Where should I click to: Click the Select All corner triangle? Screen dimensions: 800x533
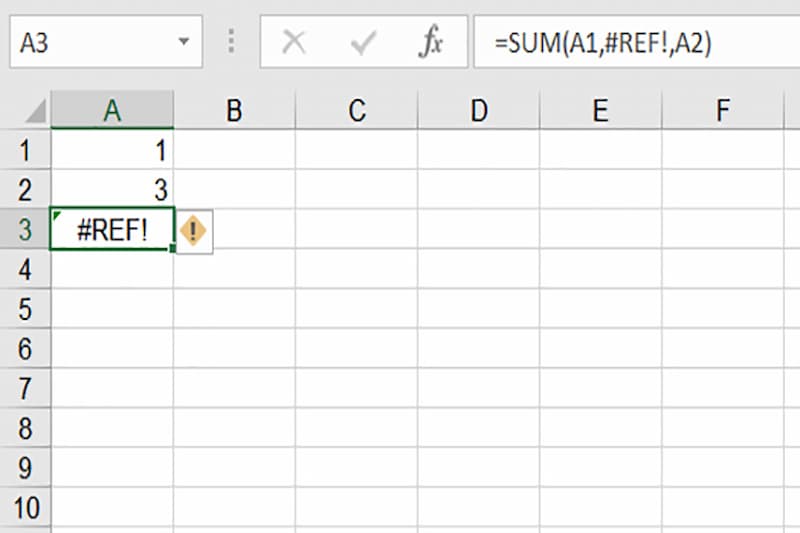[x=35, y=111]
